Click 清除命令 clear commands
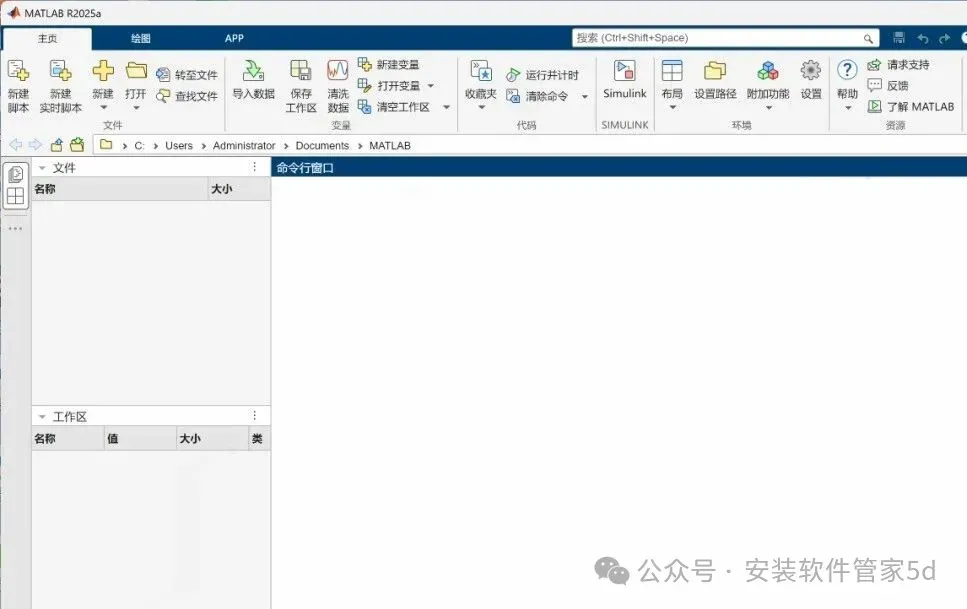 [x=537, y=96]
